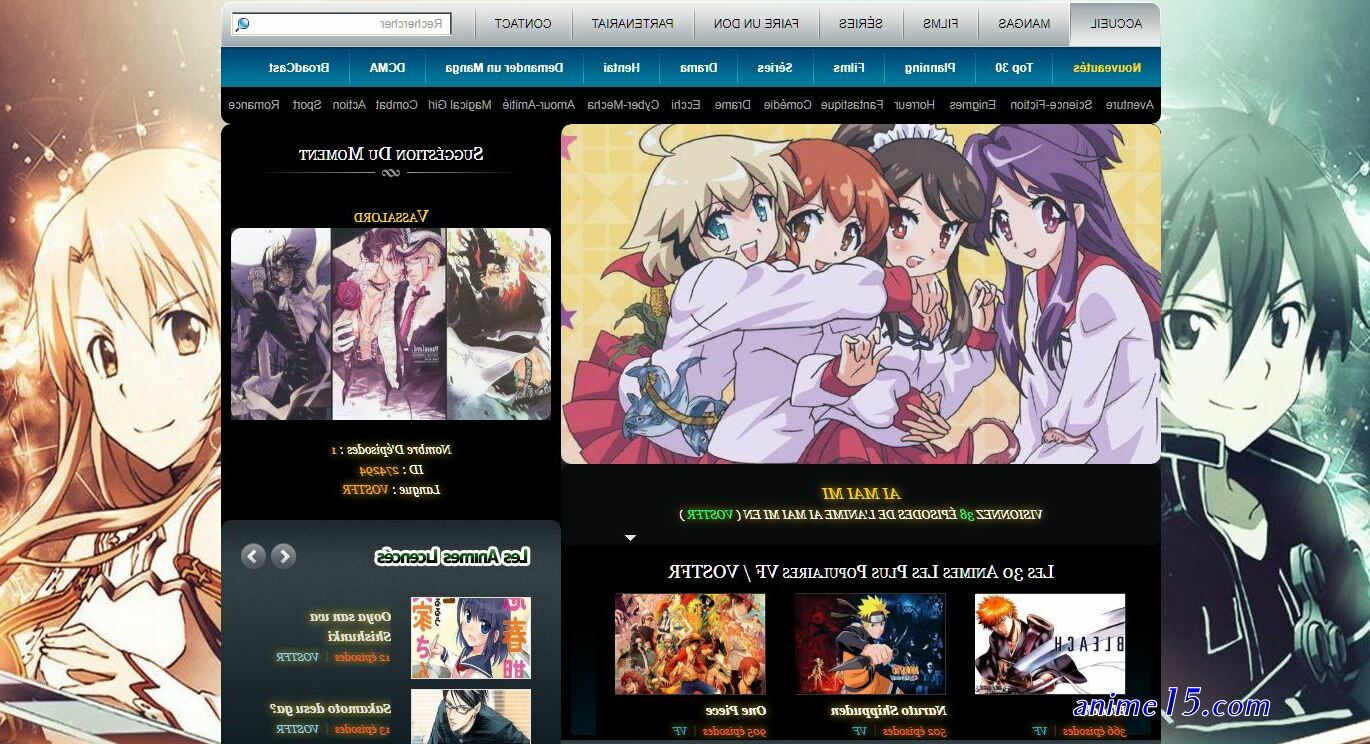Open the Bleach thumbnail
Screen dimensions: 1370x744
click(1050, 644)
